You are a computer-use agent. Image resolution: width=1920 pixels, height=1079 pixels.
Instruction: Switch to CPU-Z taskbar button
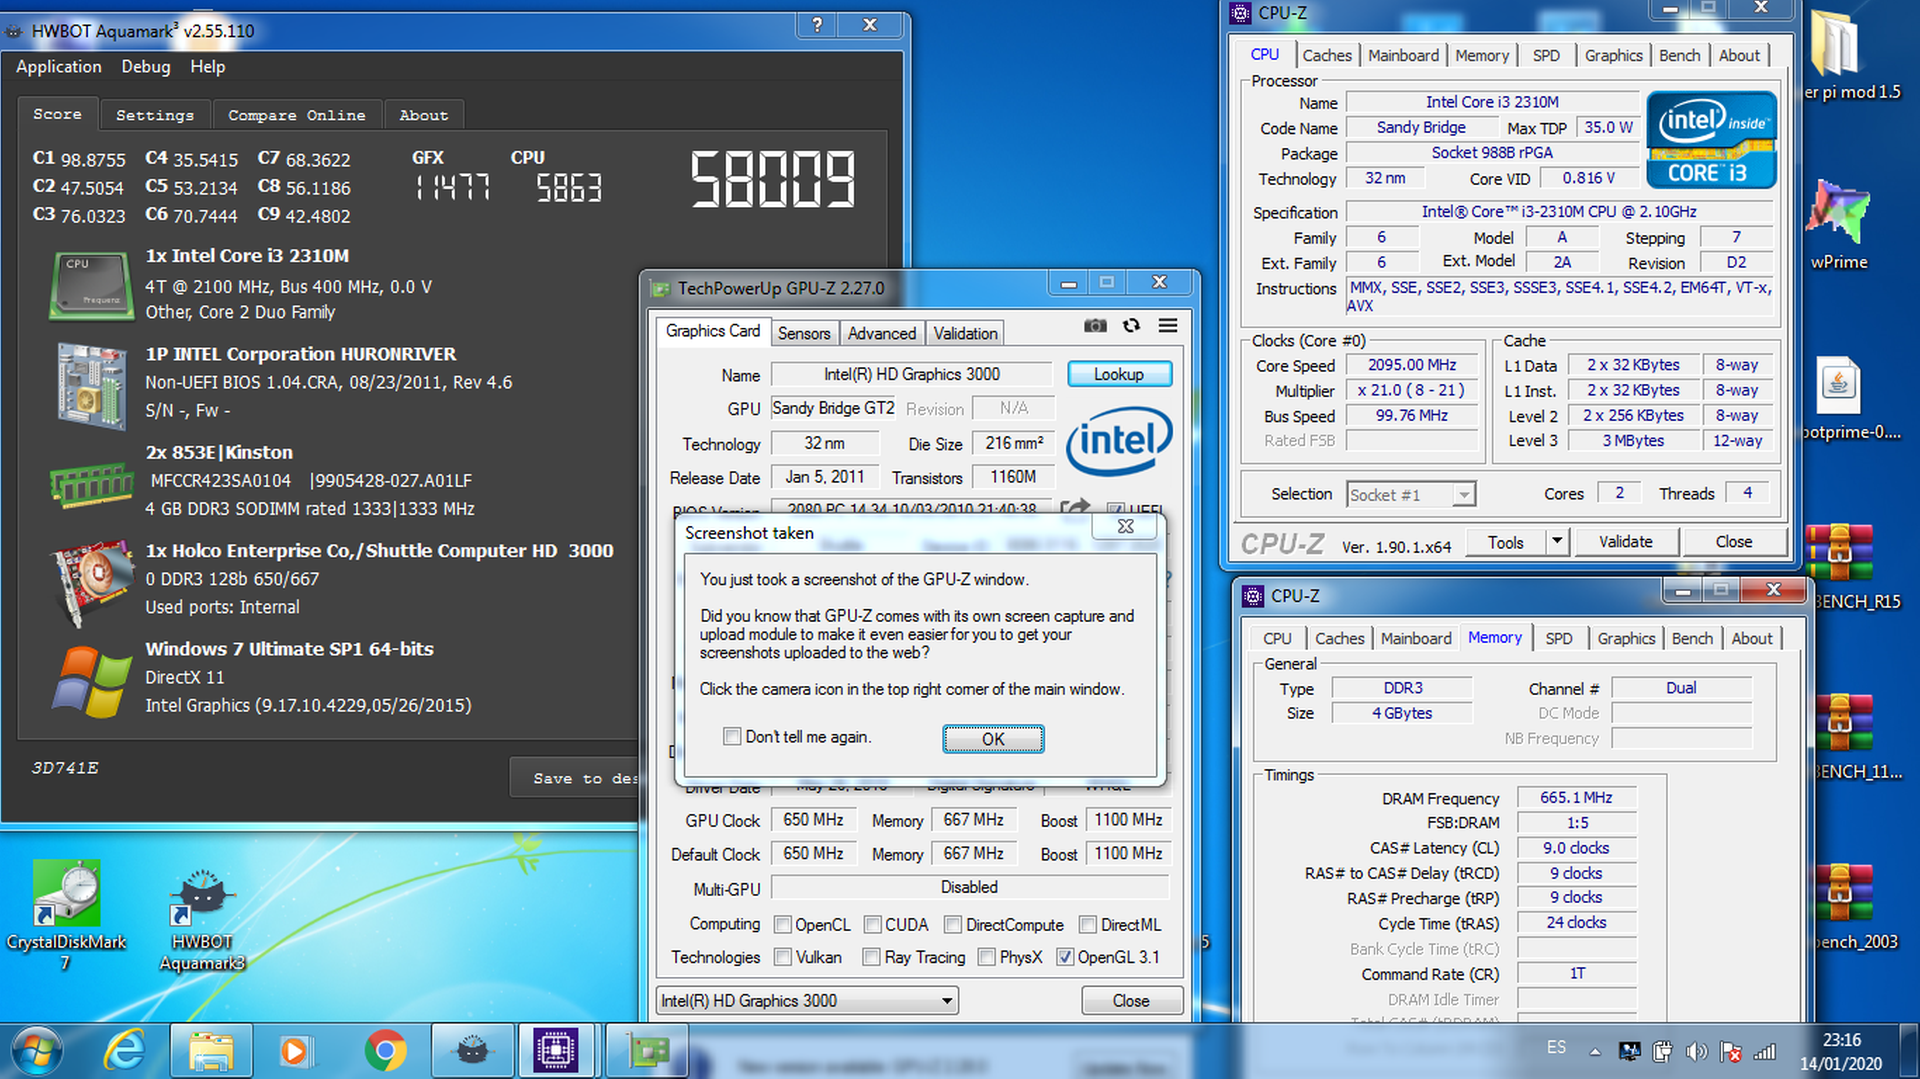click(x=556, y=1051)
